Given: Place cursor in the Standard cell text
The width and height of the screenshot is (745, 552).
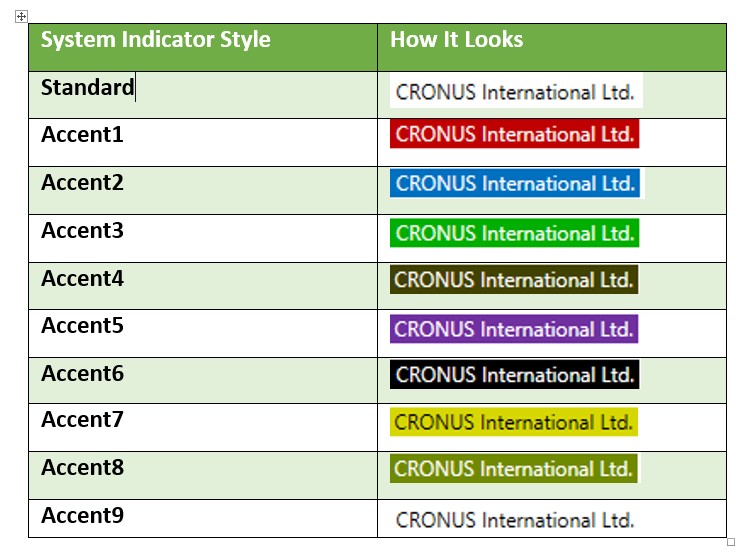Looking at the screenshot, I should pos(87,87).
